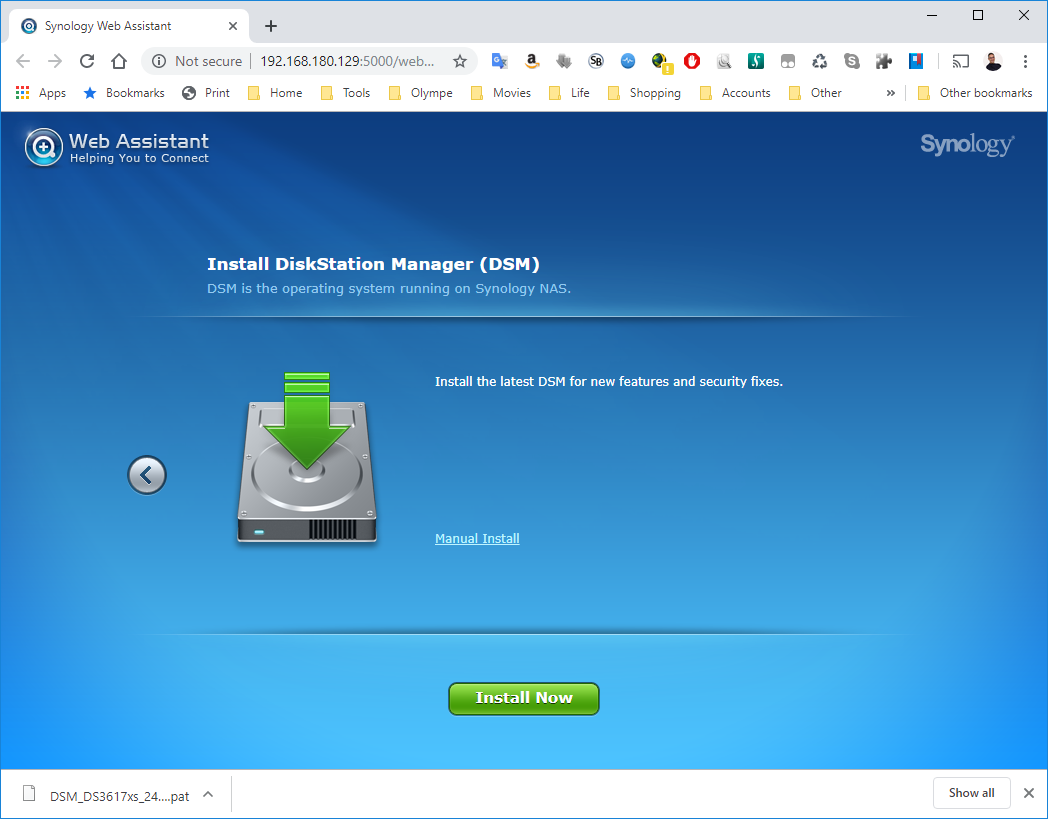This screenshot has height=819, width=1048.
Task: Open the Olympe bookmarks folder
Action: click(x=420, y=93)
